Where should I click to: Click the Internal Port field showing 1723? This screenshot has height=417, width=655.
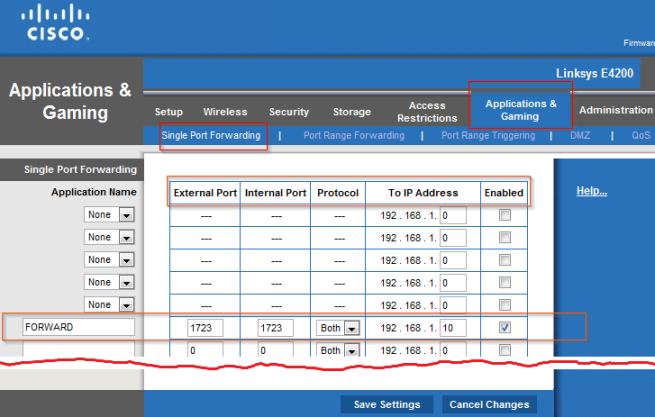pyautogui.click(x=275, y=328)
